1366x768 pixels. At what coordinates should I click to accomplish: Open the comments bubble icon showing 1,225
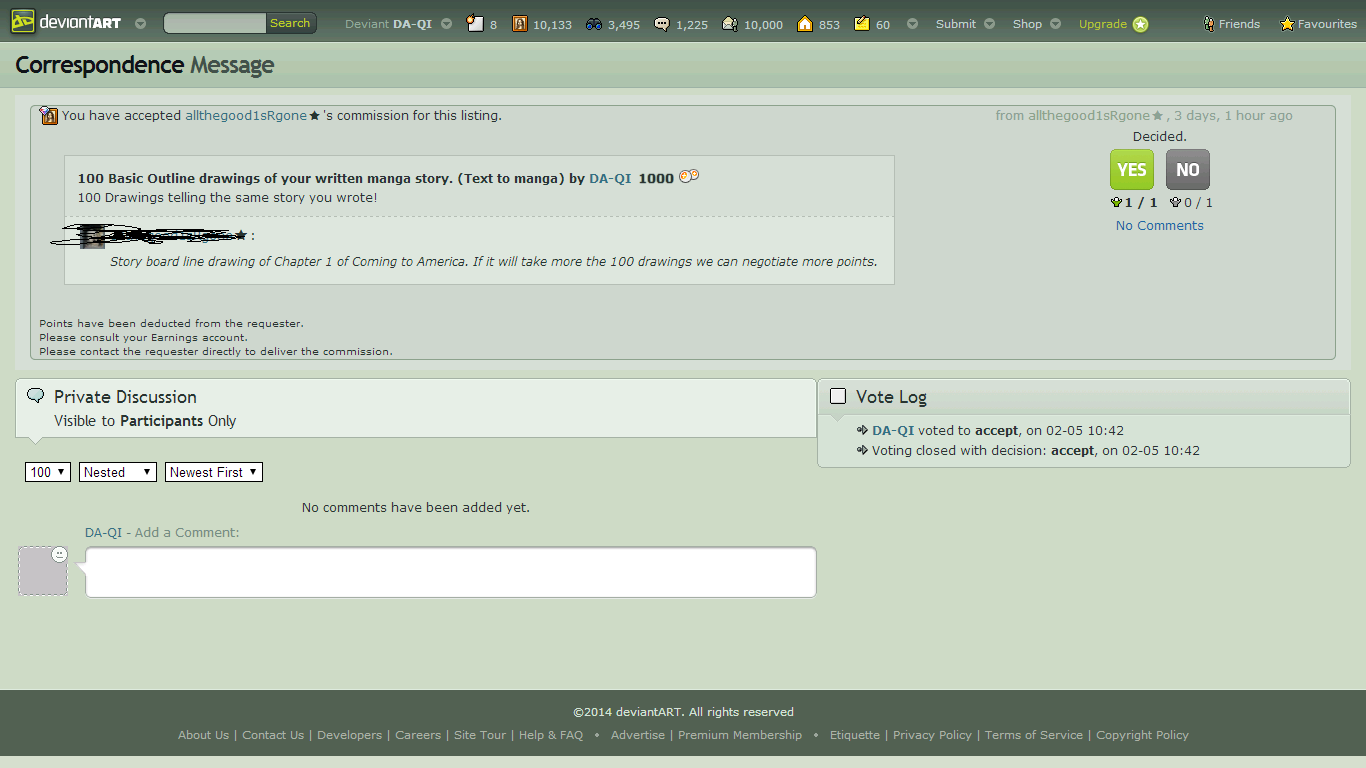[x=681, y=24]
